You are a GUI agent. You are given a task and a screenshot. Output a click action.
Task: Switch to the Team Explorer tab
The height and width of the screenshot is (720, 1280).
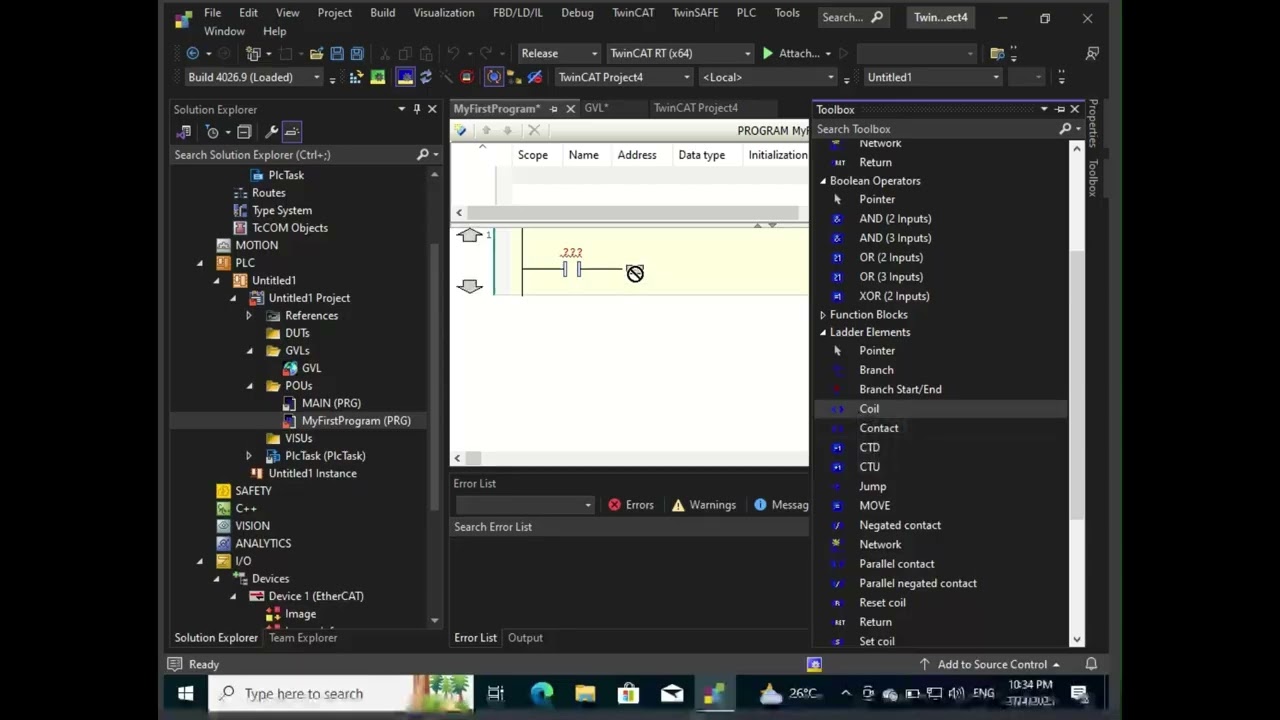tap(303, 638)
